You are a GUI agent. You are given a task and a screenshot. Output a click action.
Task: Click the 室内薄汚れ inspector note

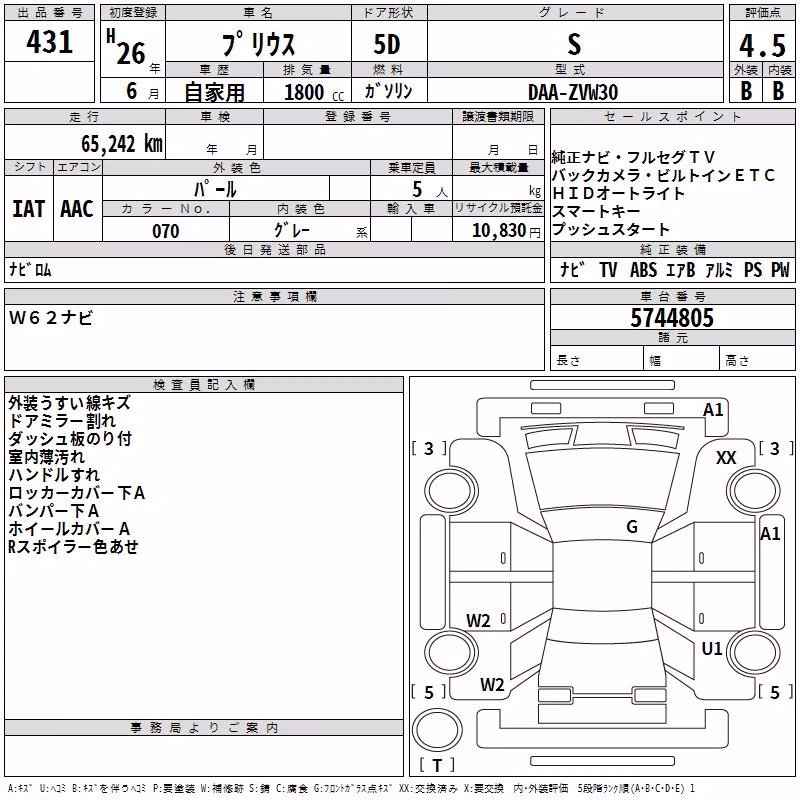coord(47,457)
